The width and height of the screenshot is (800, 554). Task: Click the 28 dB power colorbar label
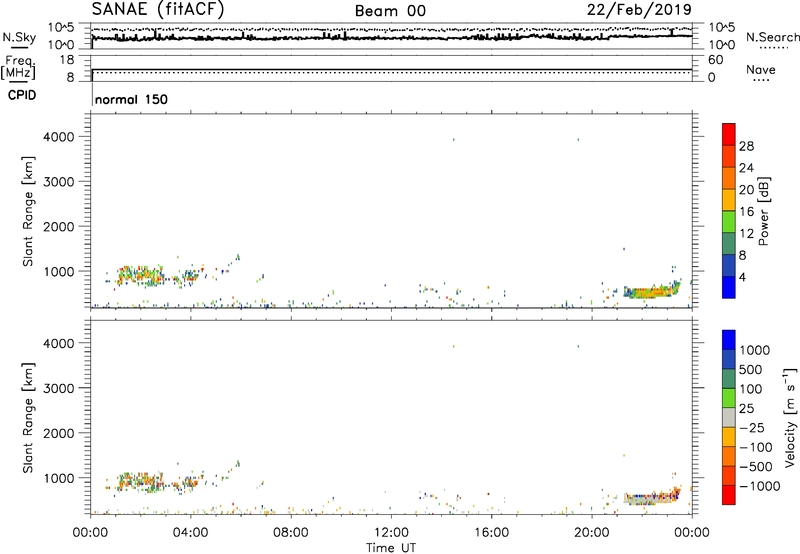point(746,146)
